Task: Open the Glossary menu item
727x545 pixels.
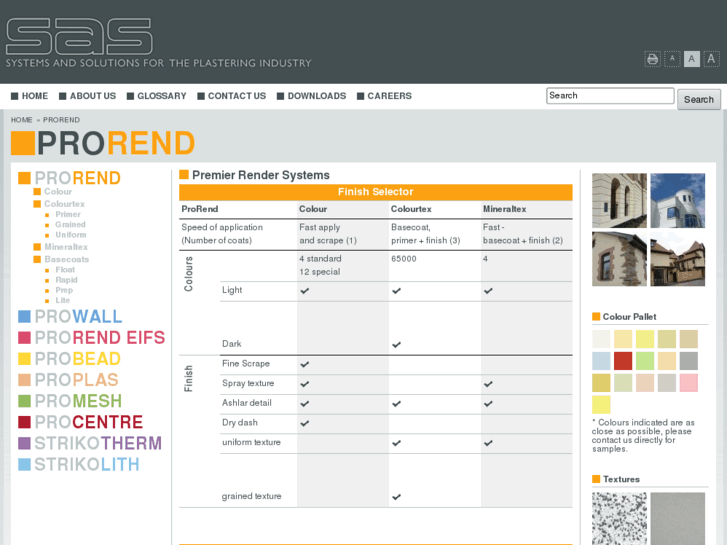Action: [x=157, y=96]
